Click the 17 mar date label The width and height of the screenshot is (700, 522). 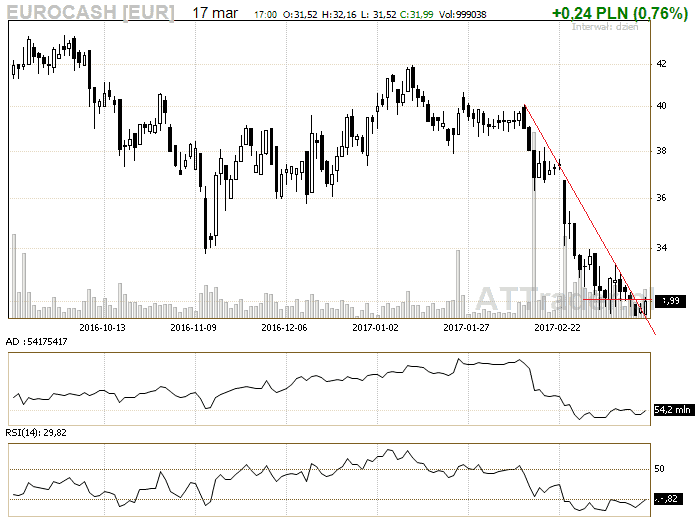[x=214, y=13]
